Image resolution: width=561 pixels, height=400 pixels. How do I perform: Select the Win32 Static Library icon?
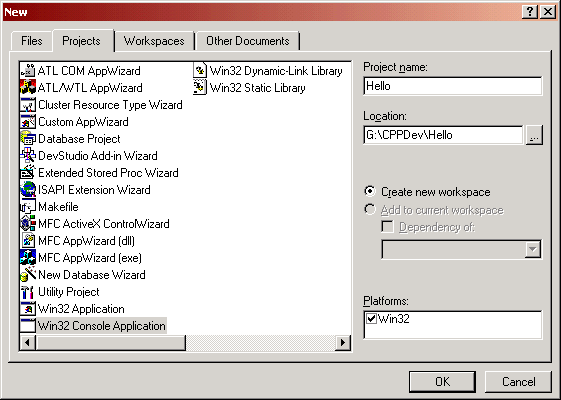[200, 88]
